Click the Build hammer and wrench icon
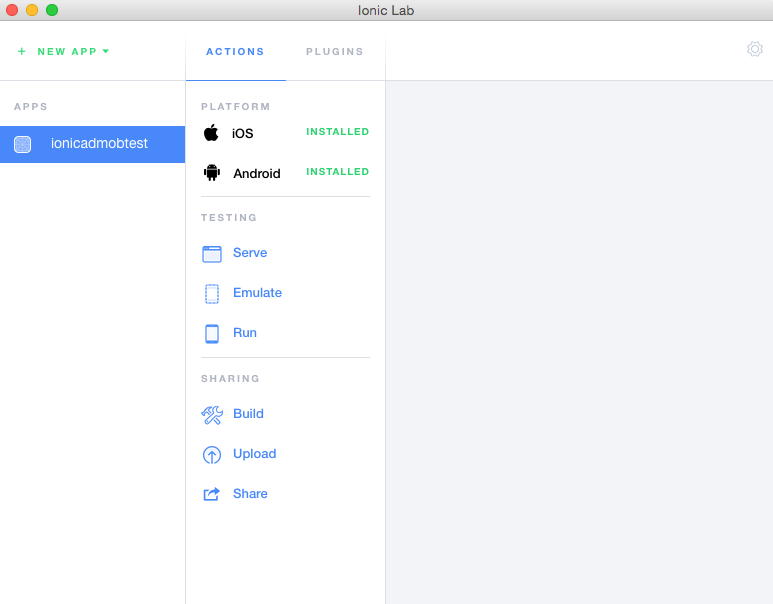Viewport: 773px width, 604px height. 212,415
